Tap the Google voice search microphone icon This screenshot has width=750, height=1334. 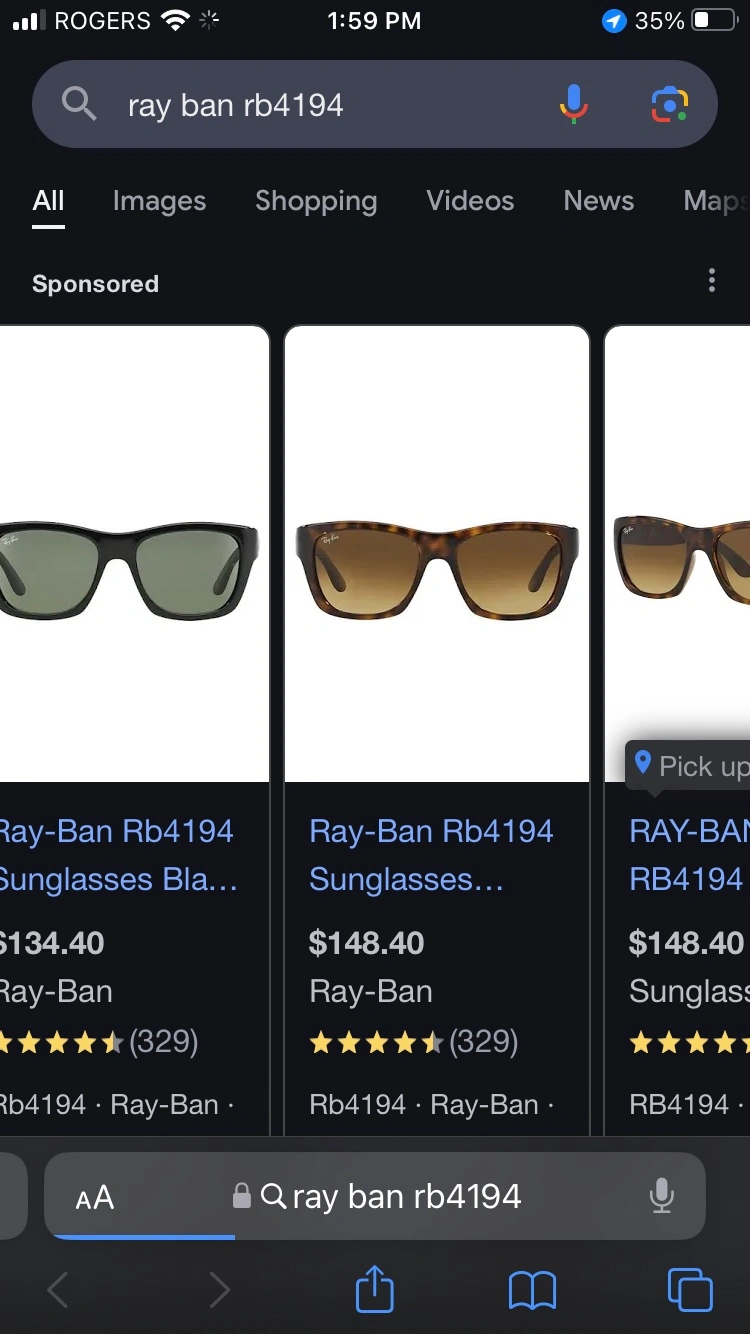573,104
